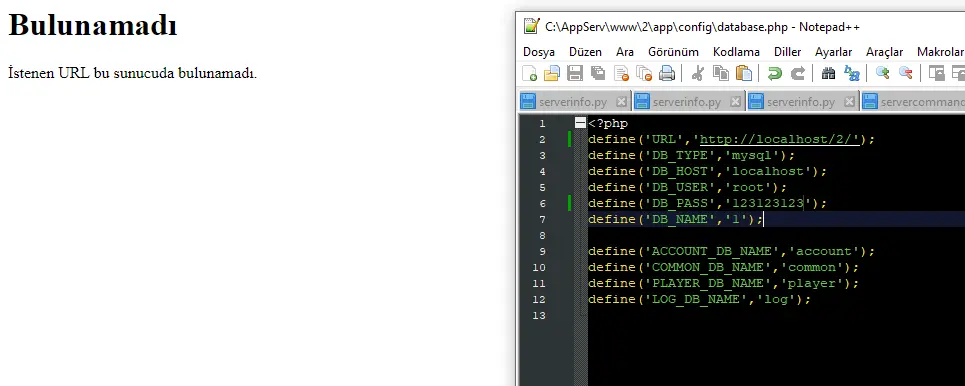Undo the last edit with the green arrow
Image resolution: width=965 pixels, height=386 pixels.
pos(774,73)
